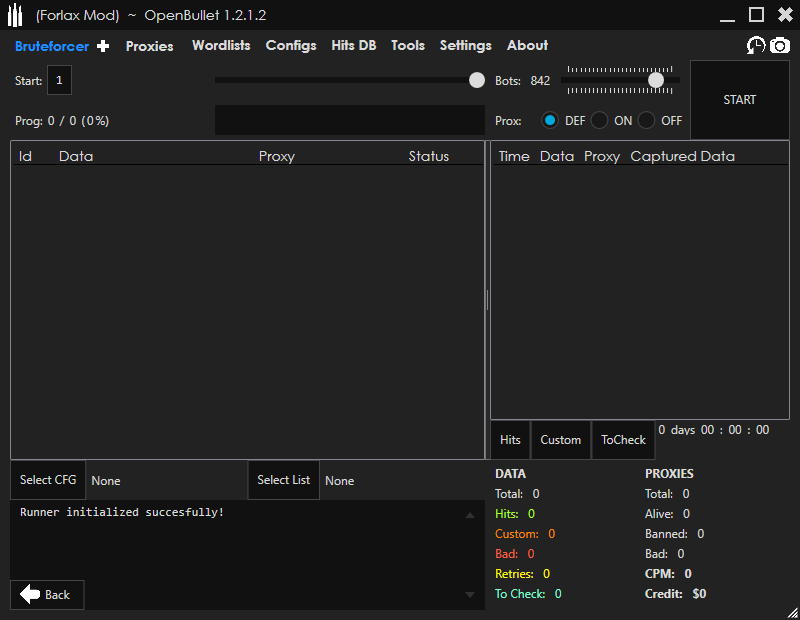Click the Retries counter label
This screenshot has height=620, width=800.
tap(514, 574)
